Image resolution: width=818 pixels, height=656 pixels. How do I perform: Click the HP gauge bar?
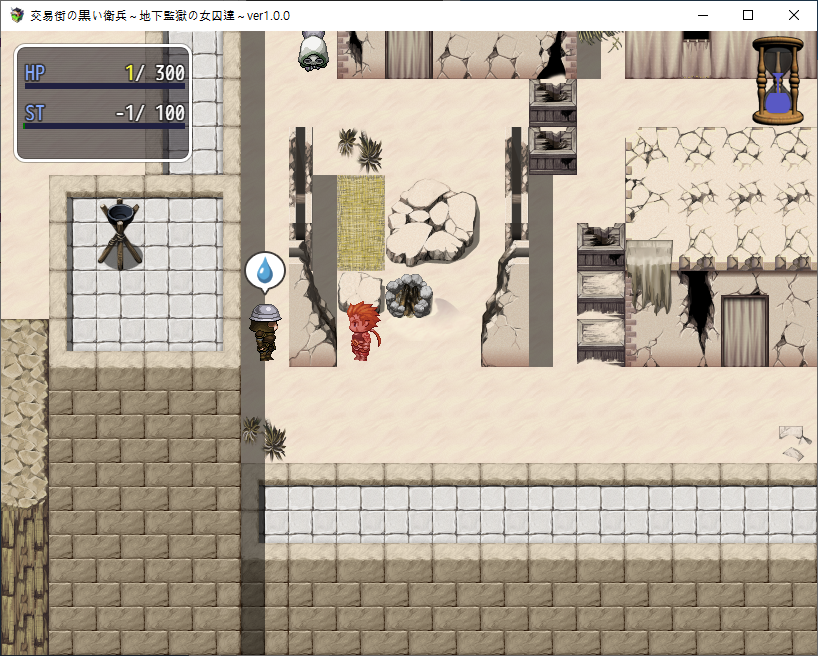pos(104,86)
